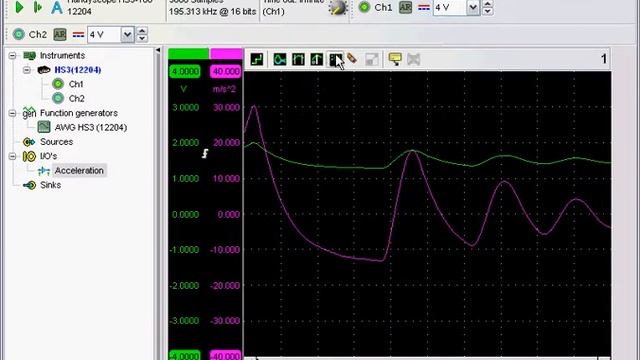Click the Sinks icon in the tree

(29, 185)
